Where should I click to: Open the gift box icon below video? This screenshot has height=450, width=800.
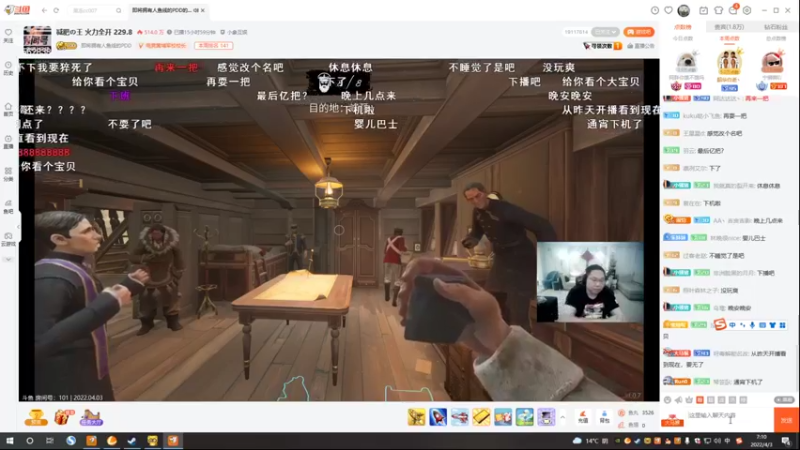(63, 417)
